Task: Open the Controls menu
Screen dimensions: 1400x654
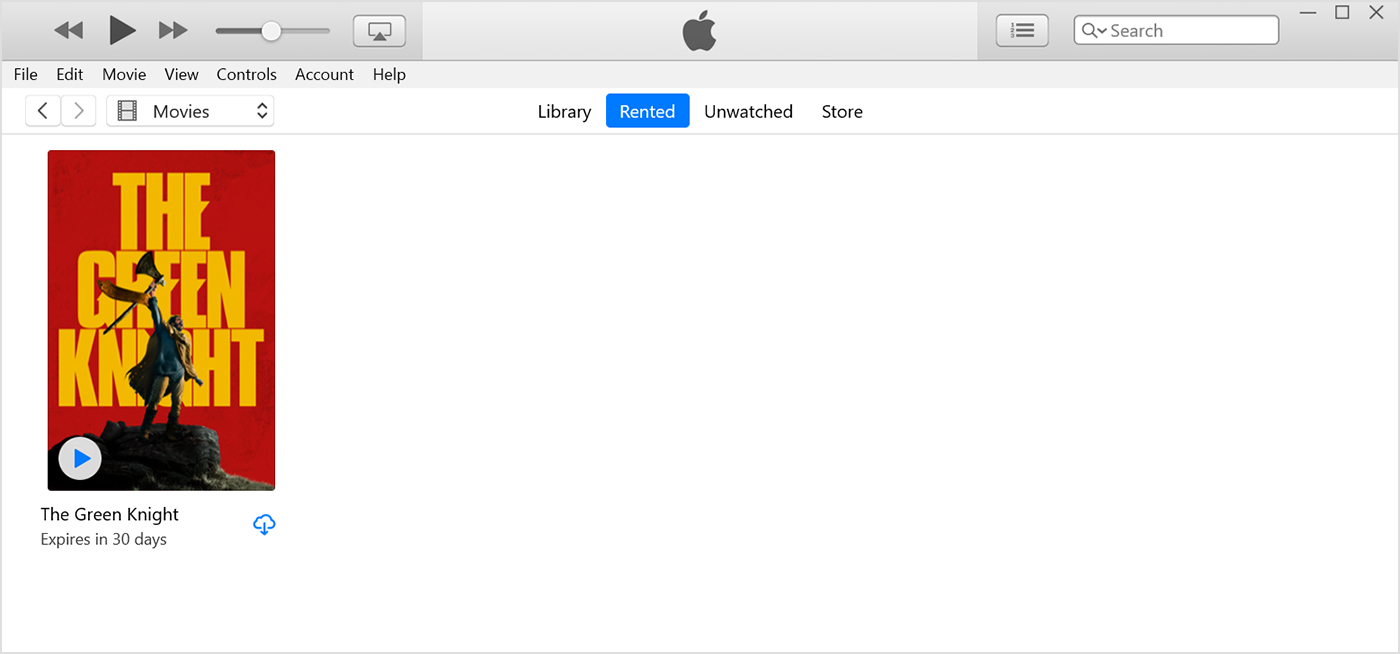Action: (x=246, y=74)
